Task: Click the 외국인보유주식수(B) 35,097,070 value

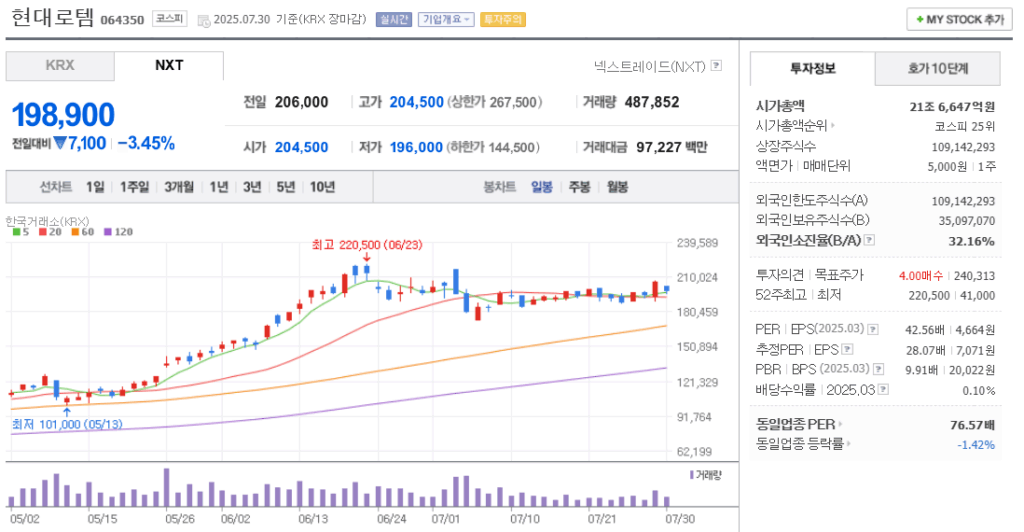Action: coord(967,221)
